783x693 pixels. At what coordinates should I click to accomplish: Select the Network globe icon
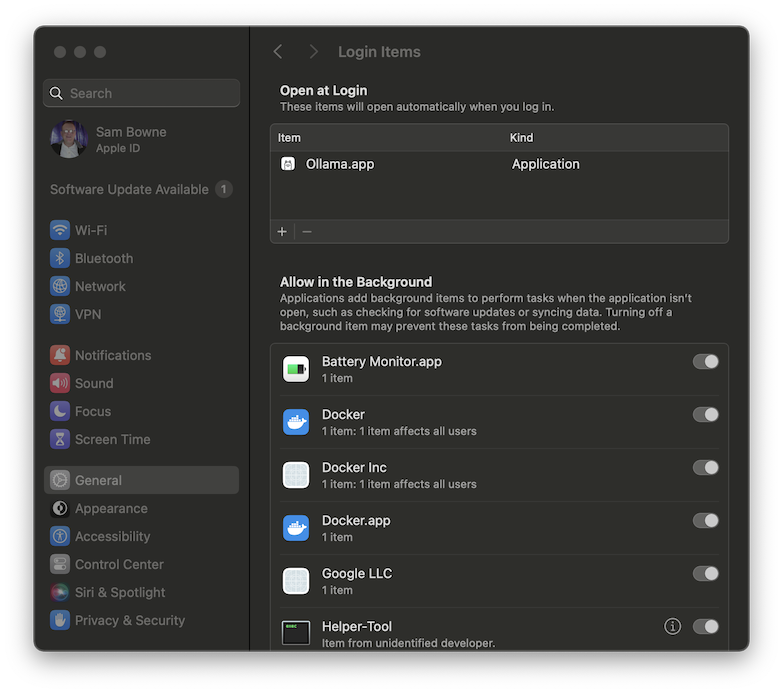60,286
